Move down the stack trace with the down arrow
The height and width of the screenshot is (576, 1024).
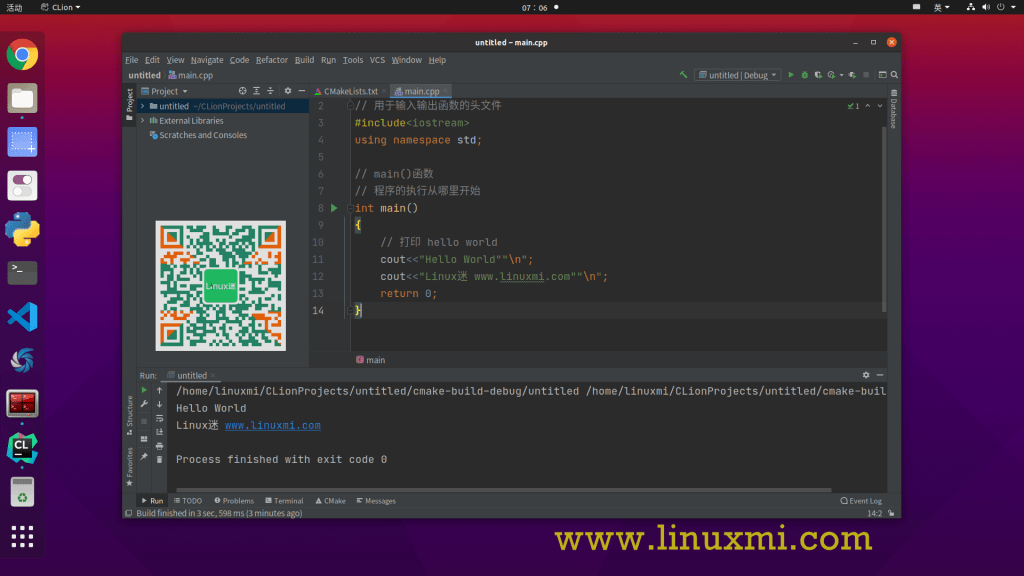159,404
